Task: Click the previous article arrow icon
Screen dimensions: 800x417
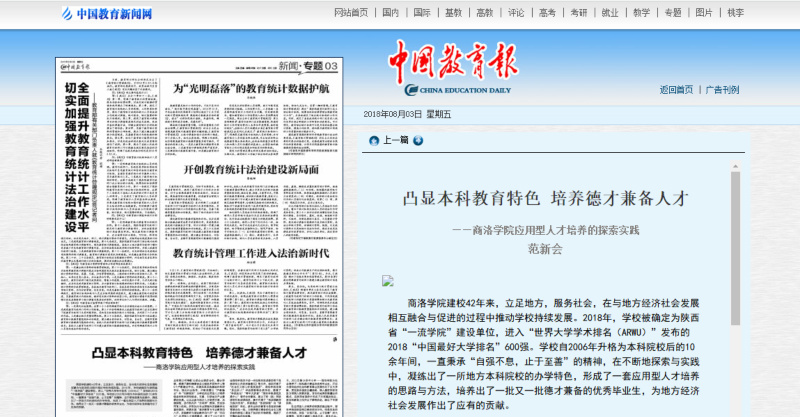Action: coord(375,140)
